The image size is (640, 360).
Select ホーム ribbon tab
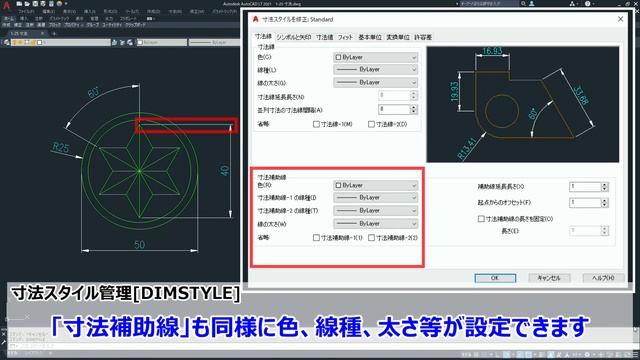coord(8,19)
